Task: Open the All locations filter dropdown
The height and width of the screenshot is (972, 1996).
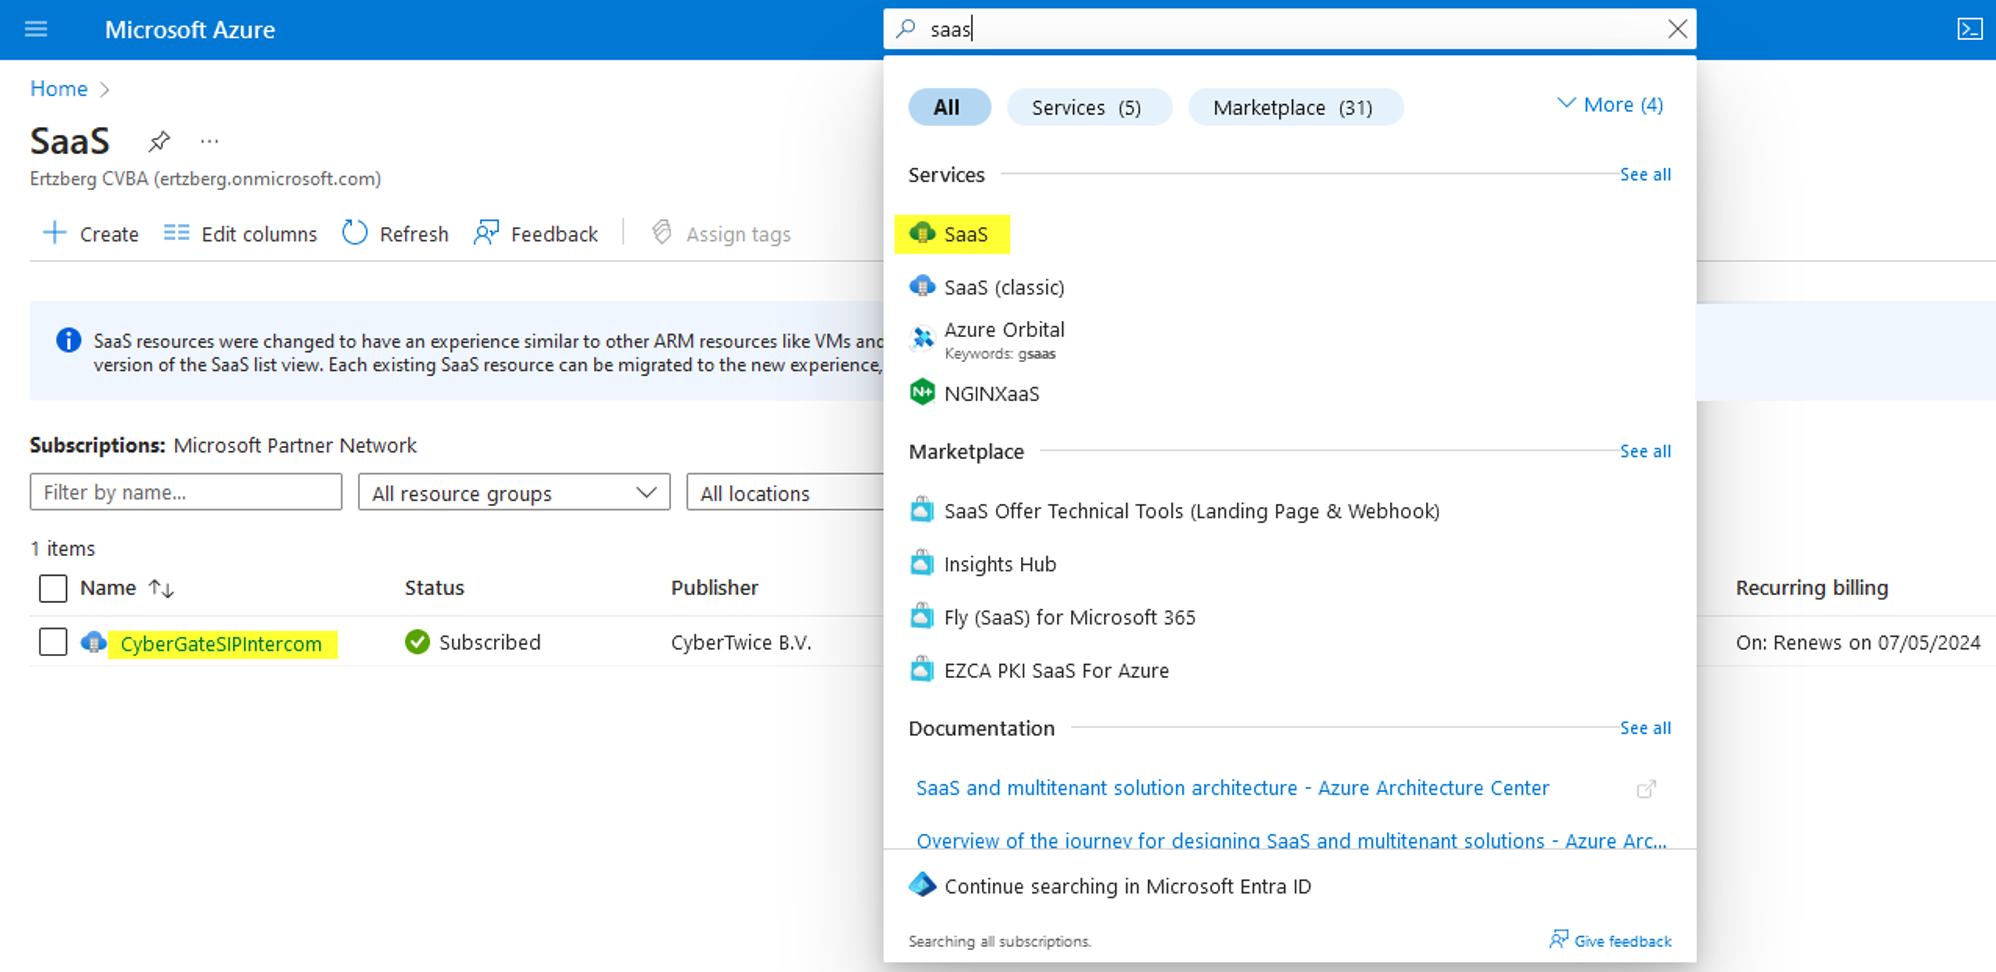Action: click(x=785, y=493)
